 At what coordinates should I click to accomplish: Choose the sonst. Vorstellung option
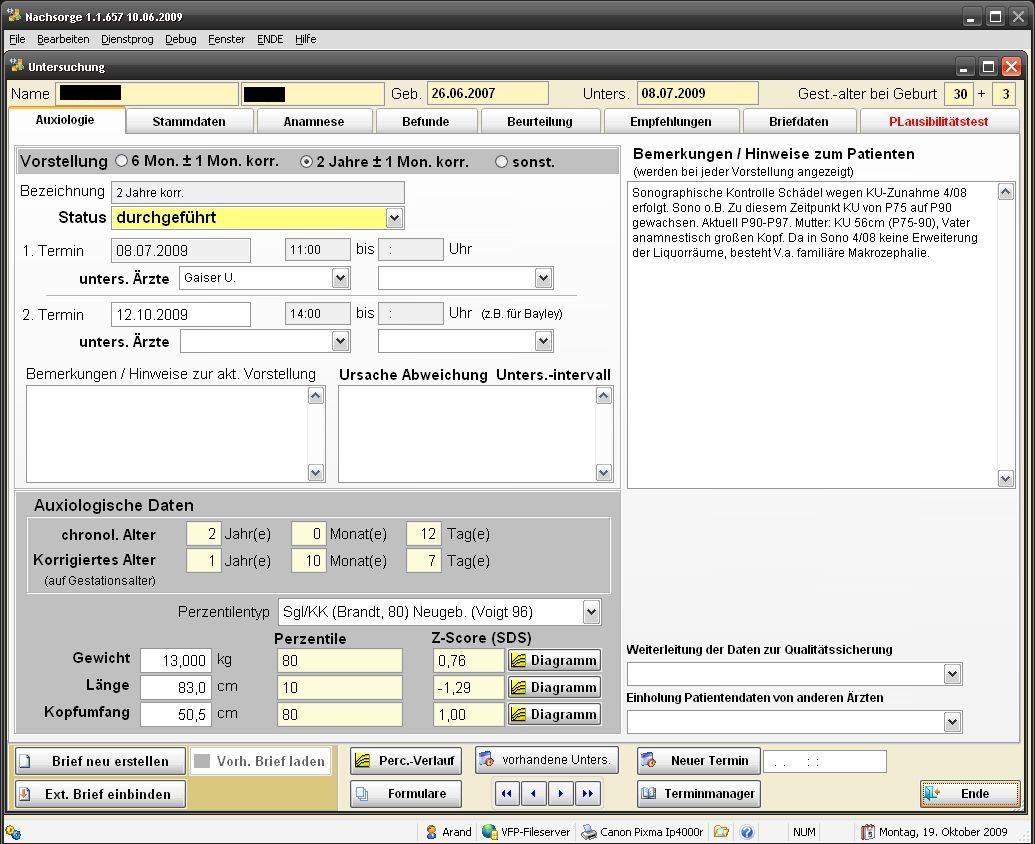[x=502, y=161]
